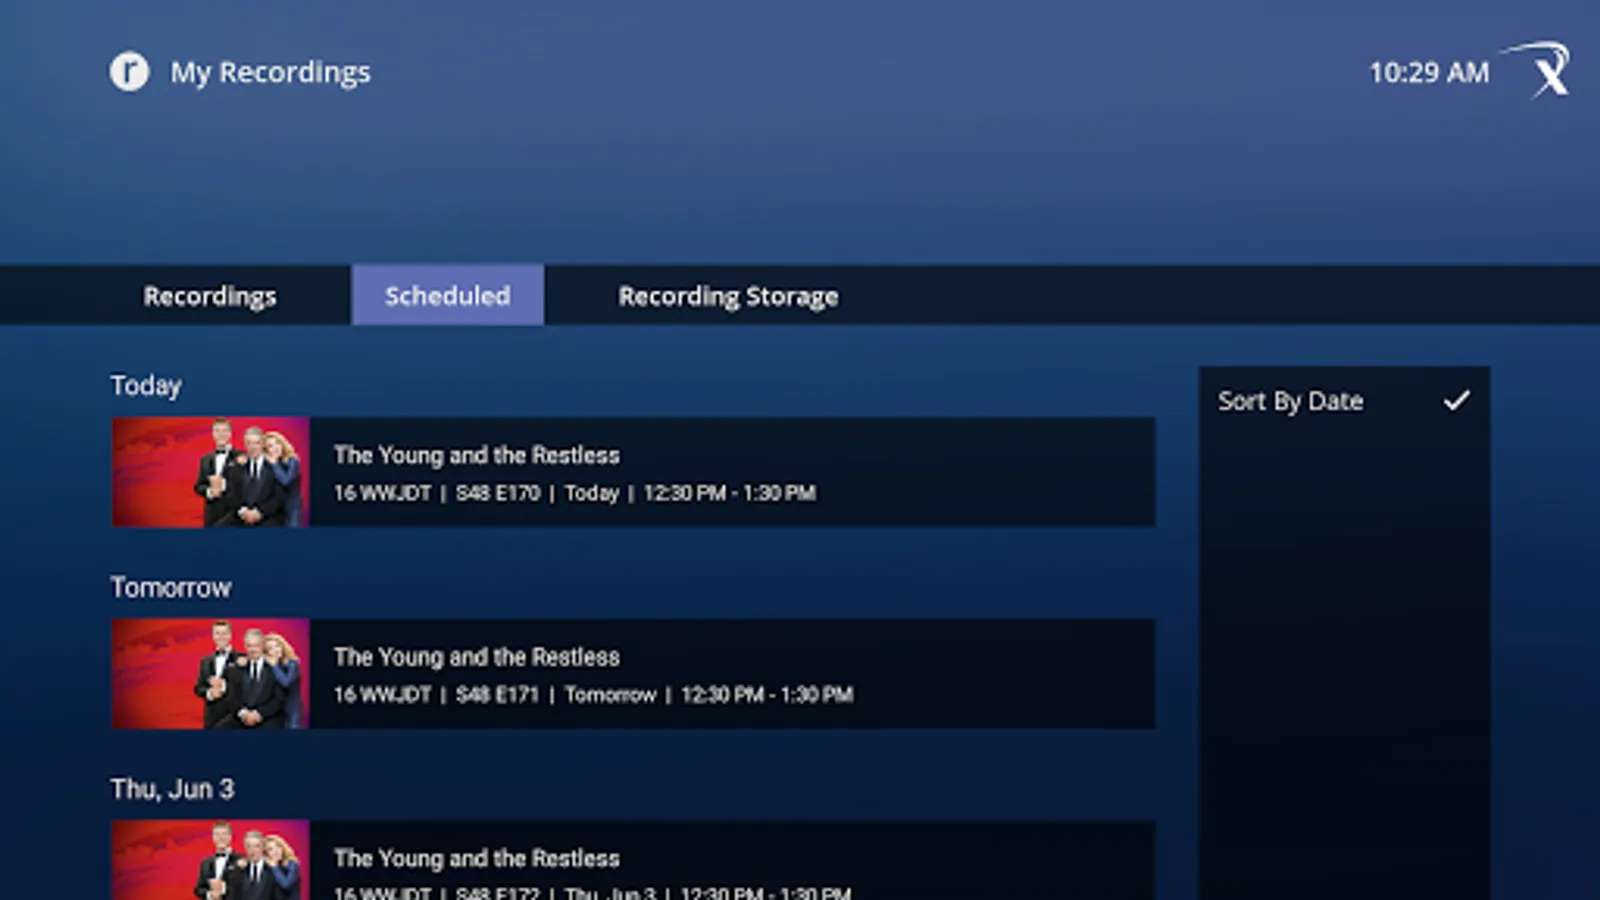Click the '16 WWJDT | S48 E171' details line
The width and height of the screenshot is (1600, 900).
(594, 695)
